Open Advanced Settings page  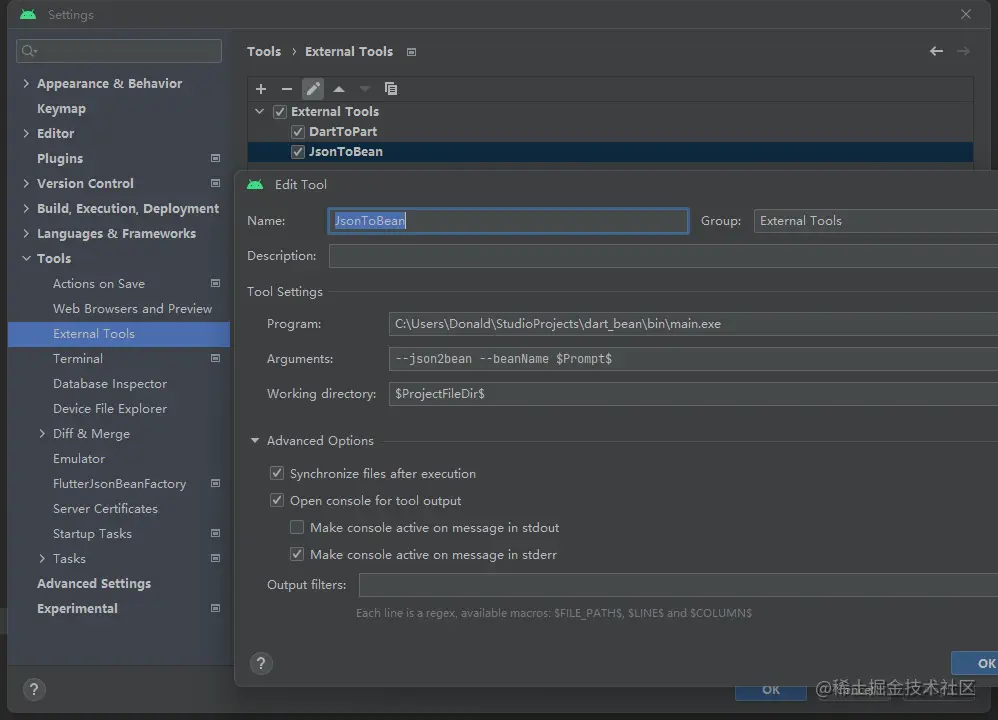coord(94,583)
